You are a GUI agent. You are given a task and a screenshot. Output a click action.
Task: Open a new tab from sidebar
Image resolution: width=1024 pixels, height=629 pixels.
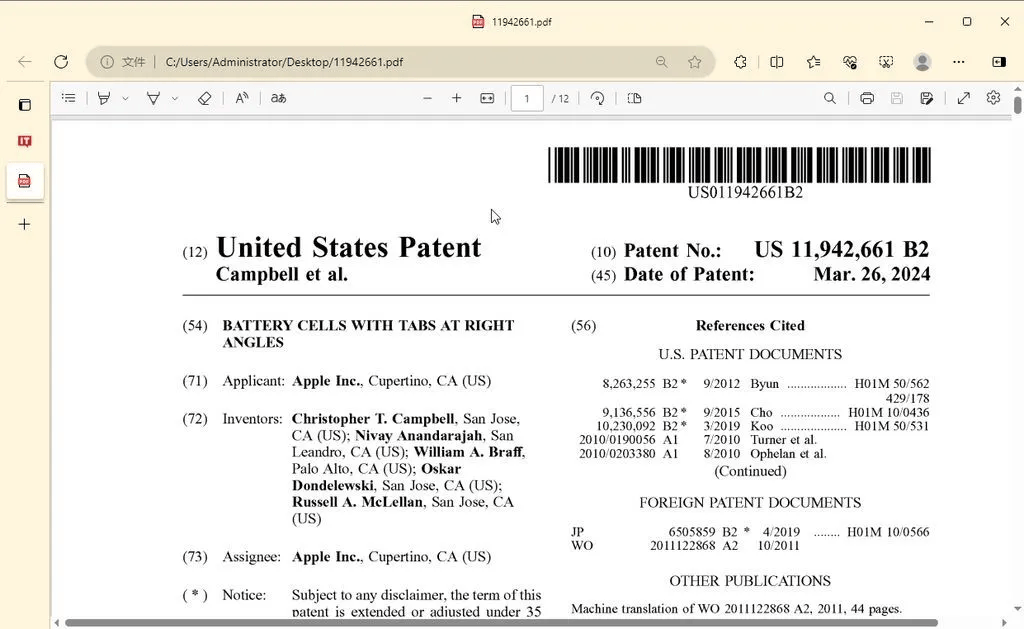(x=25, y=224)
